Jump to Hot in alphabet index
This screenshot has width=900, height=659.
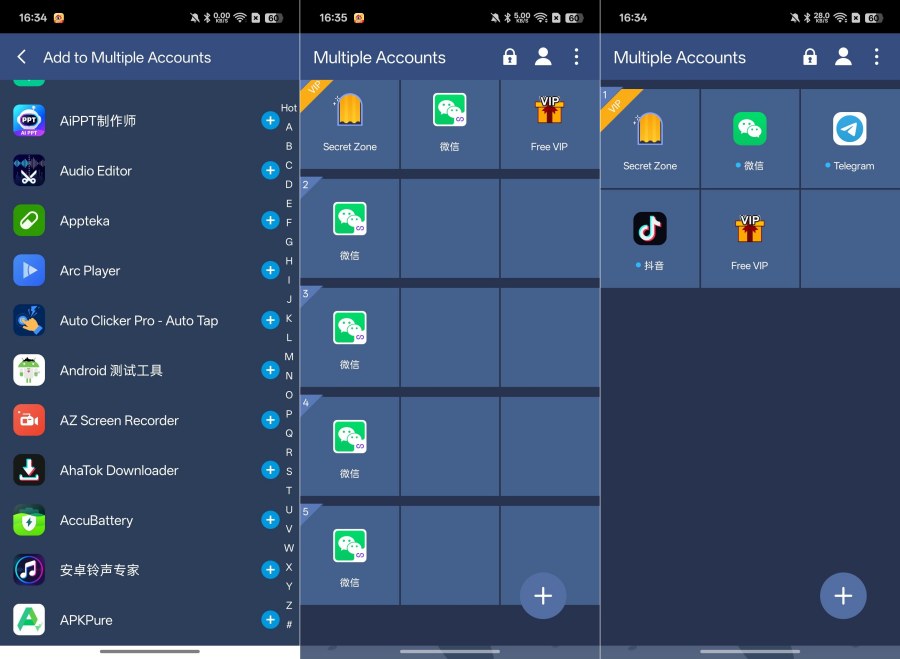[289, 107]
